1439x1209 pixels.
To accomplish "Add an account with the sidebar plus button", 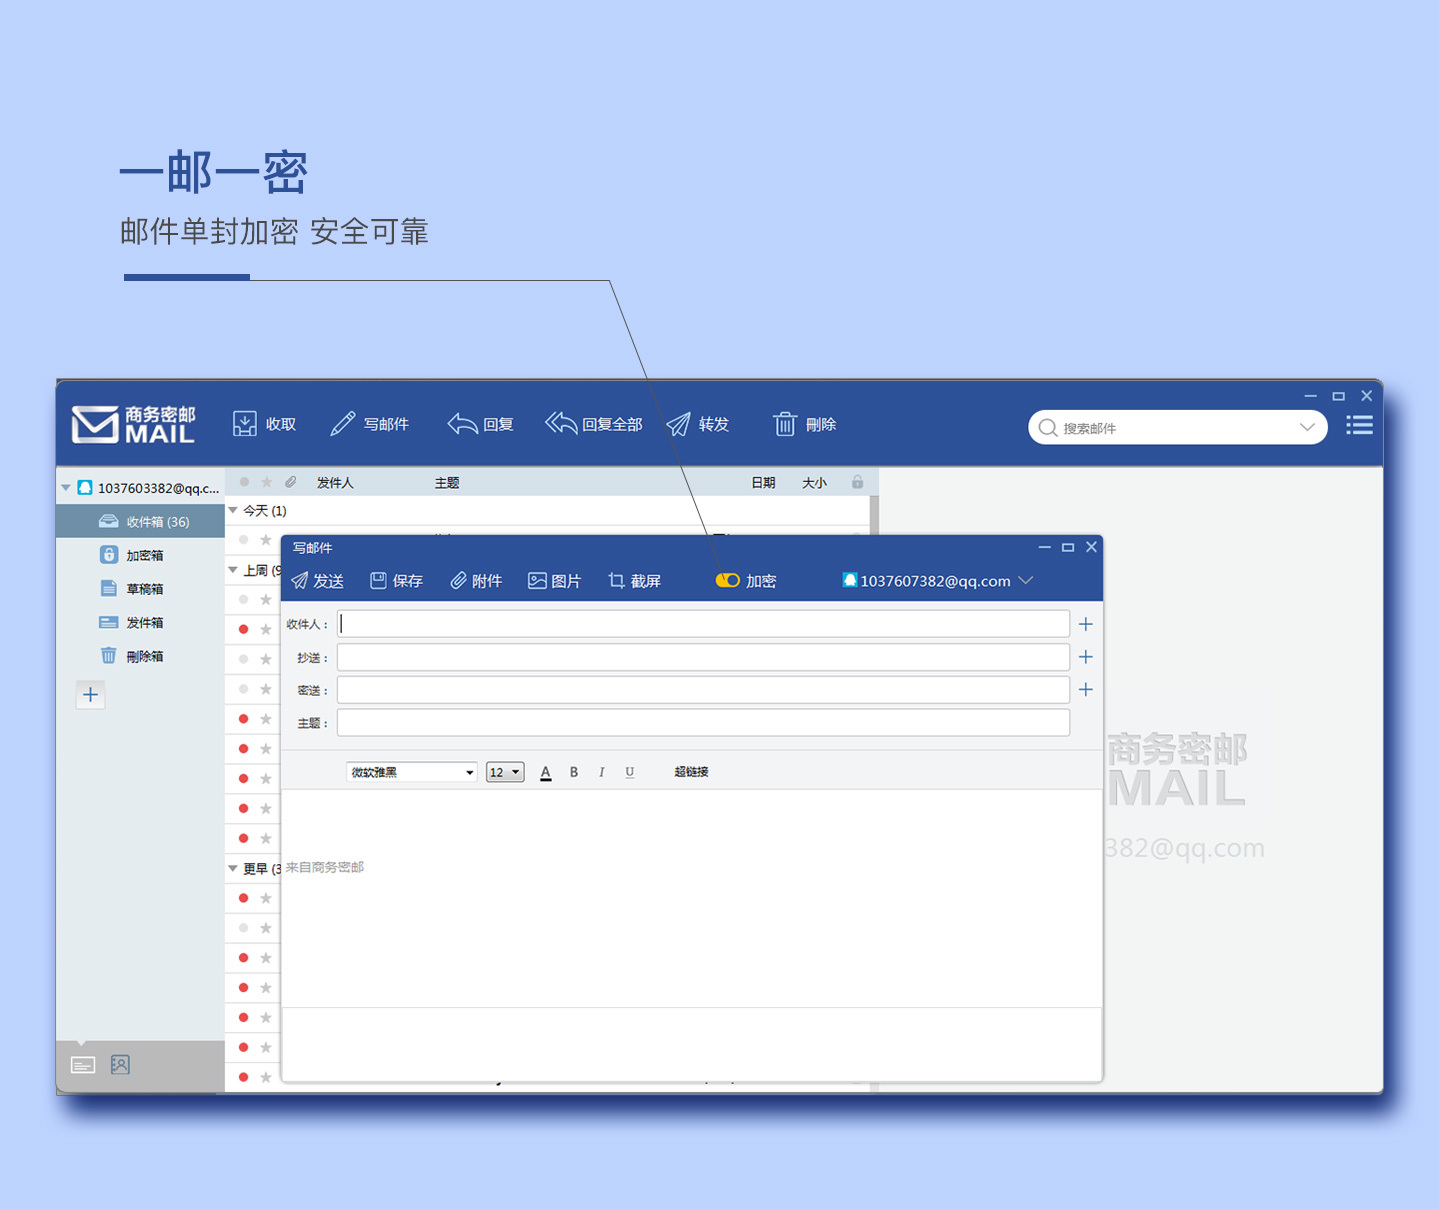I will [90, 695].
